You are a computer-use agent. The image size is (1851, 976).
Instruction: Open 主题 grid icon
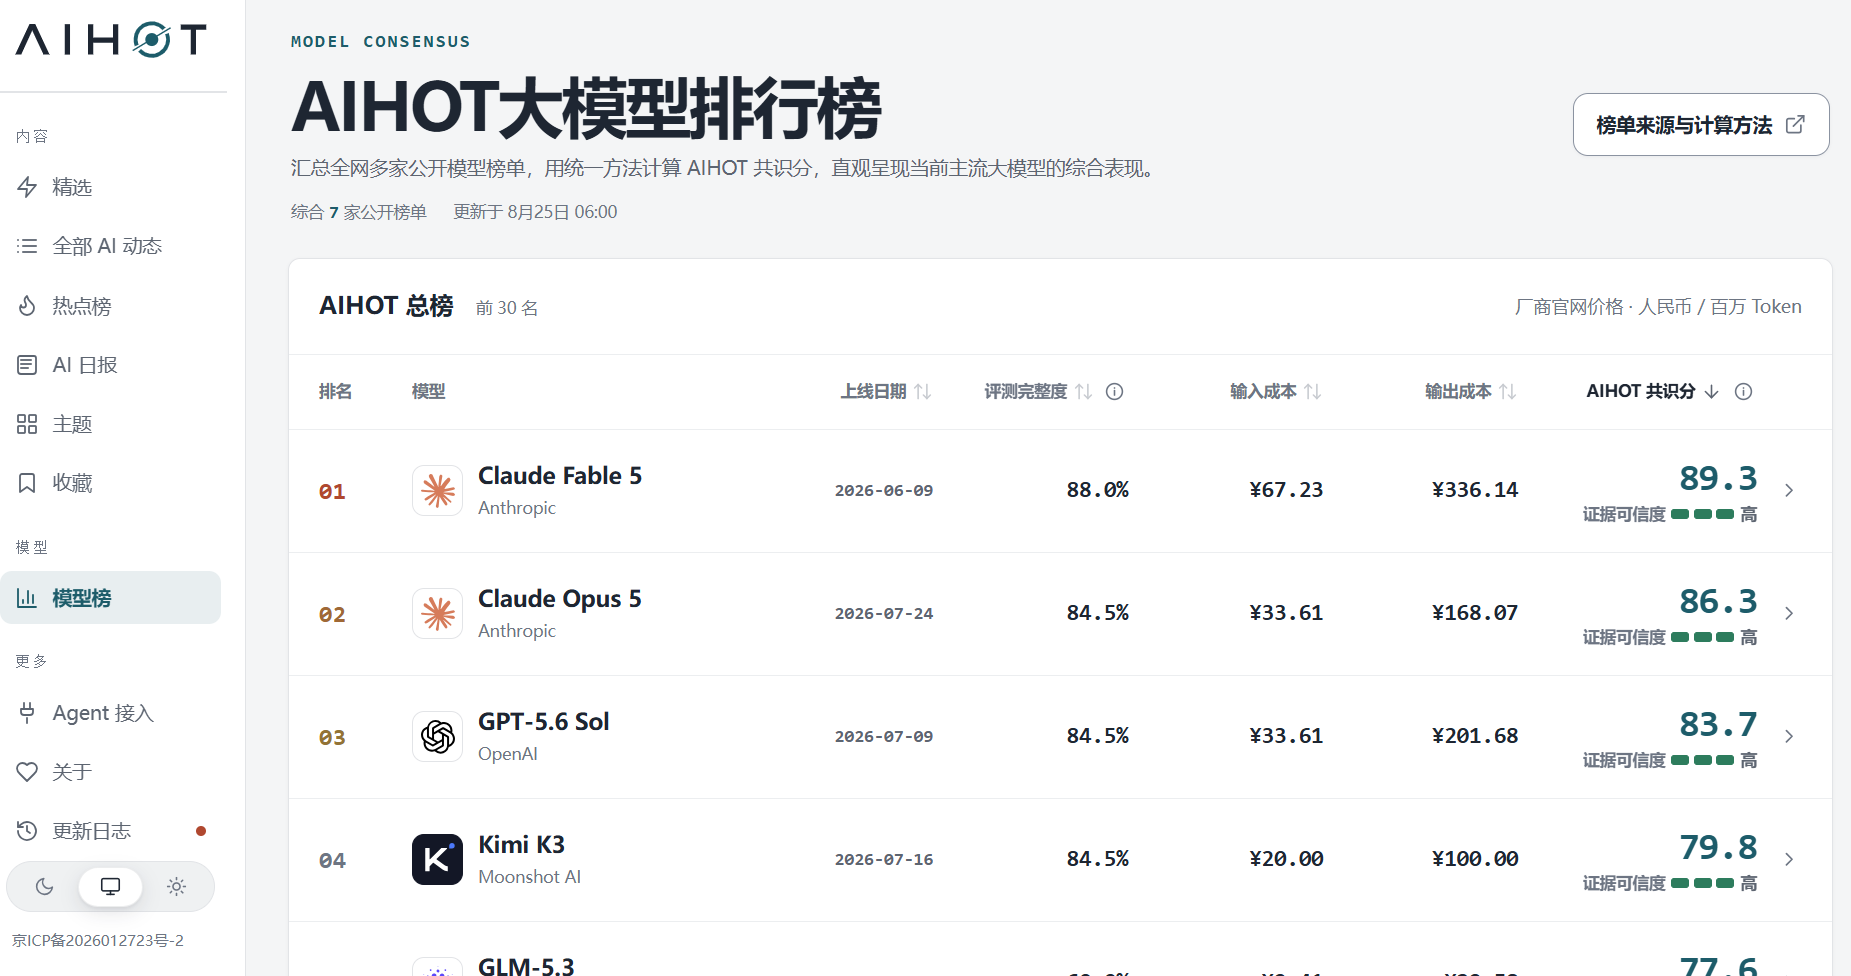(x=27, y=424)
